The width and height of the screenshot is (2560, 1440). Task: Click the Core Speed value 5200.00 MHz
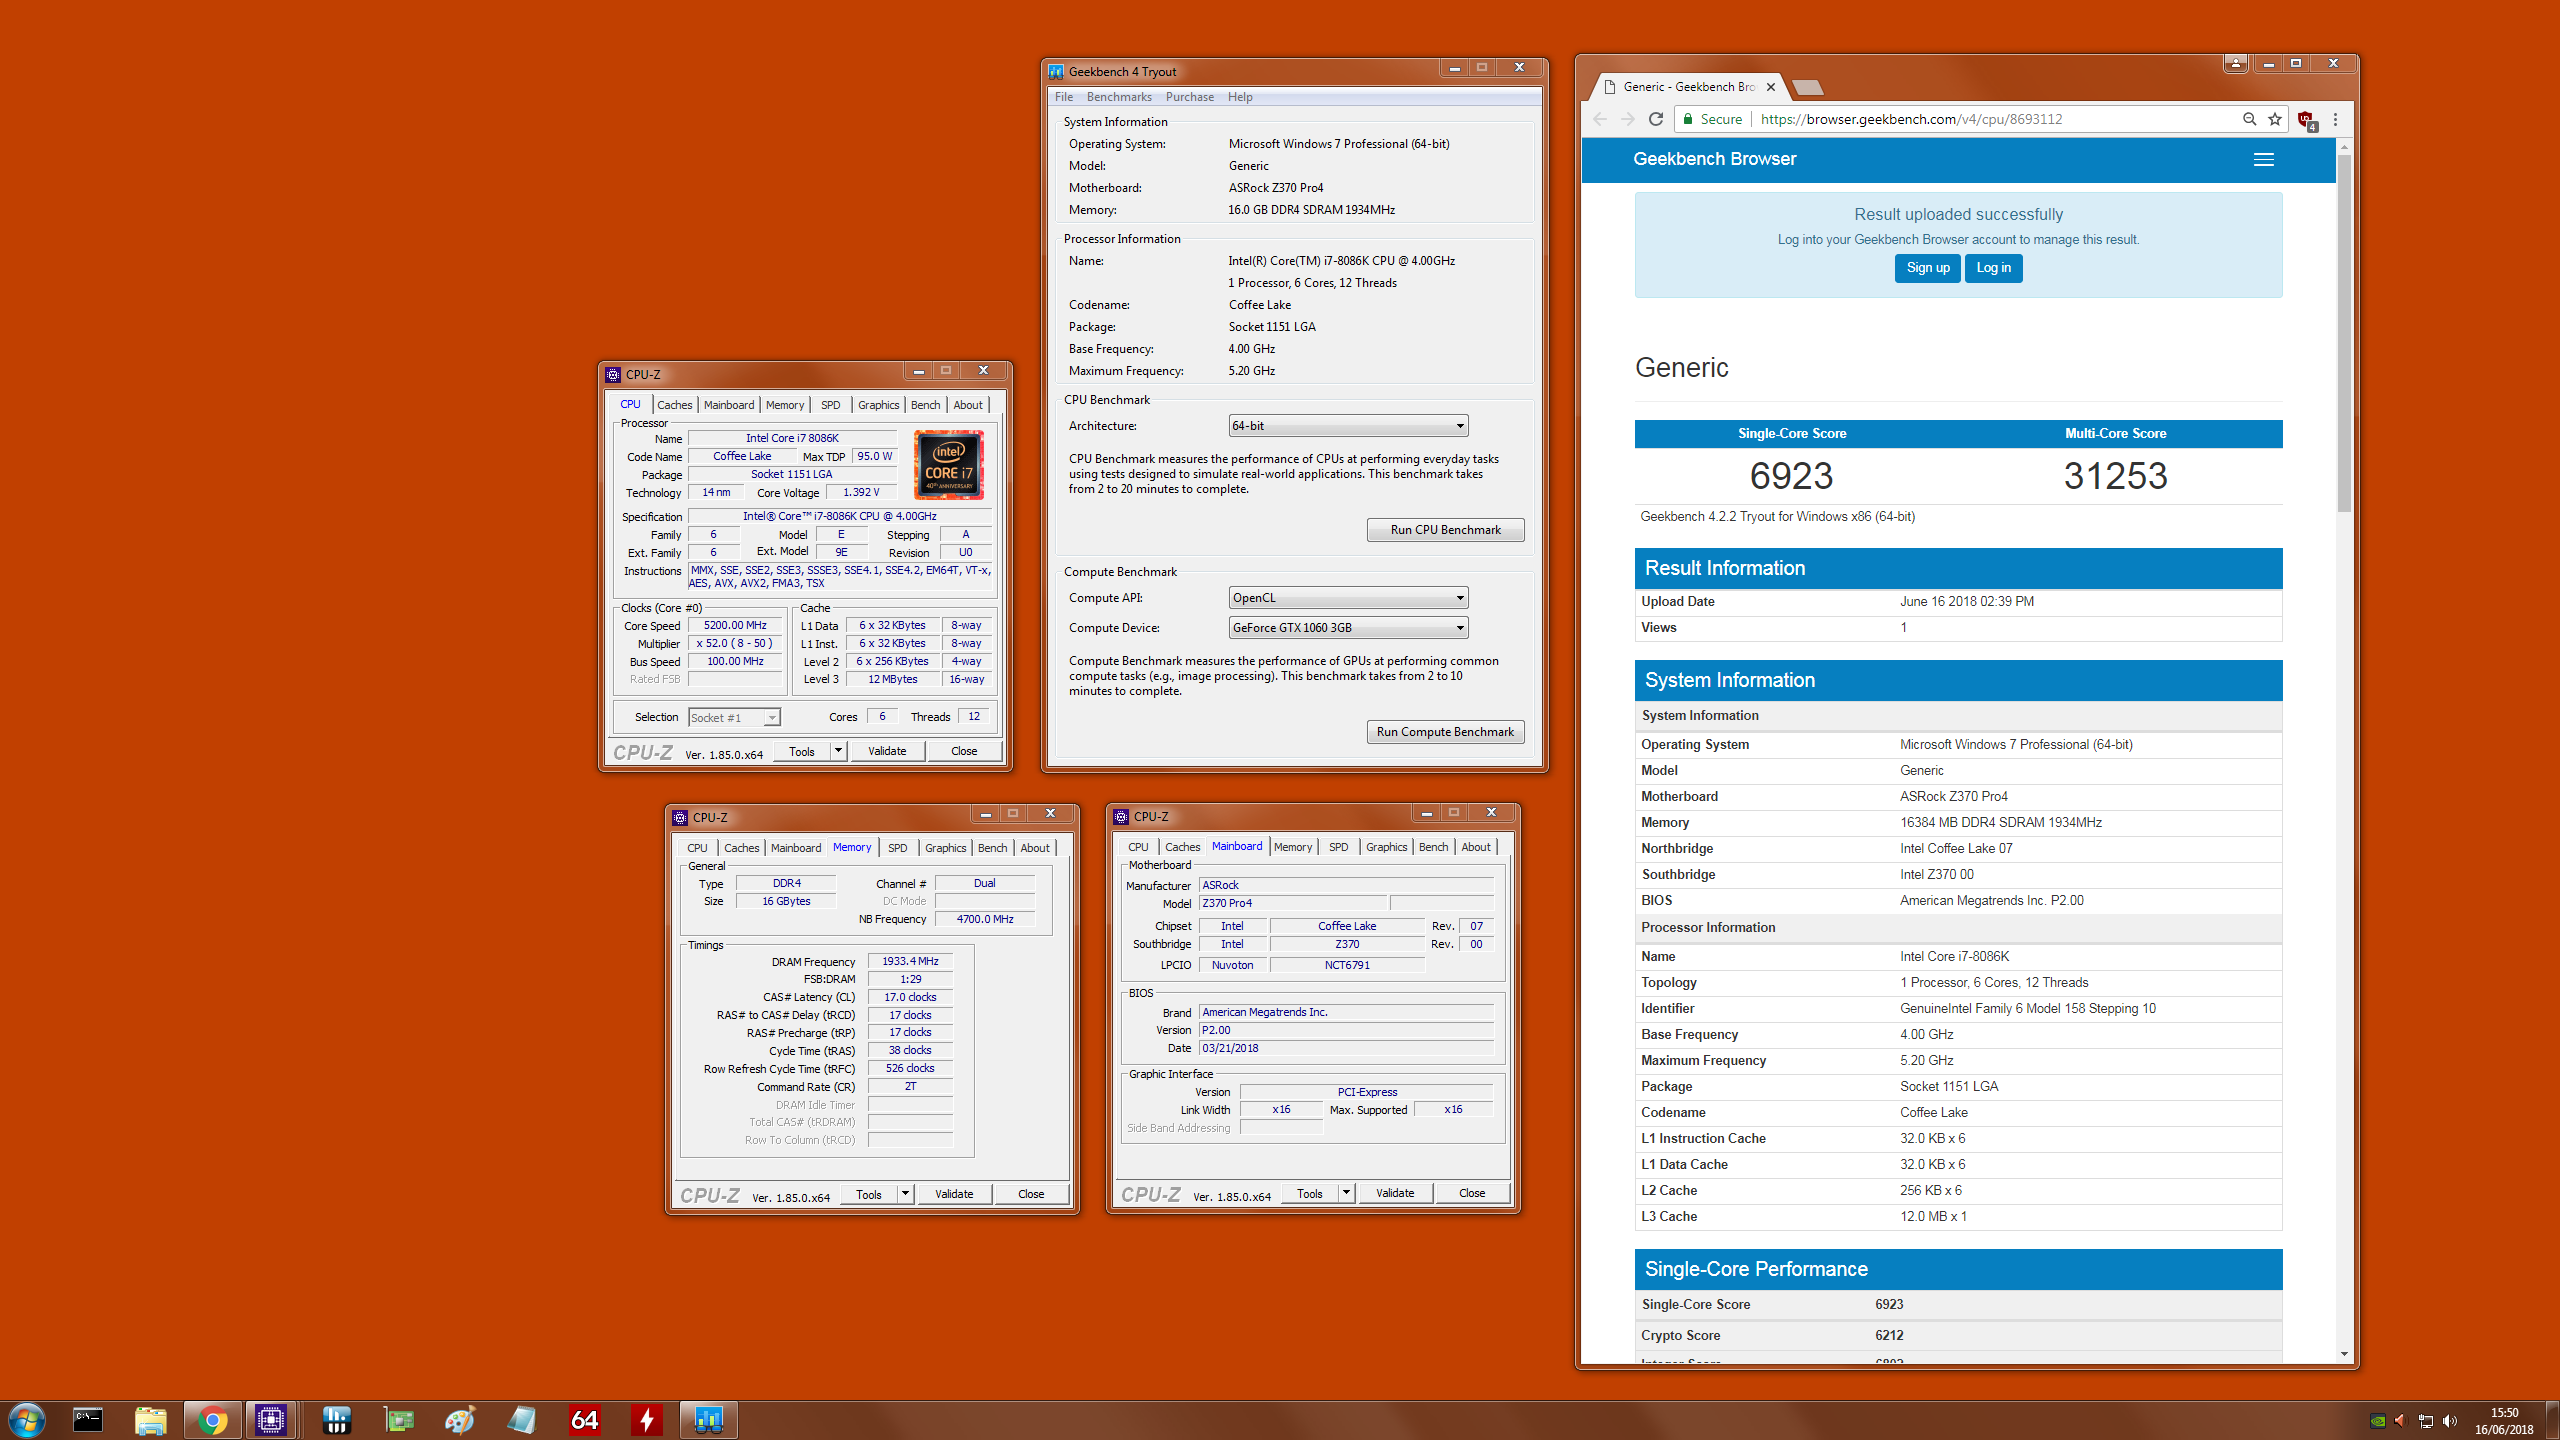pos(735,626)
